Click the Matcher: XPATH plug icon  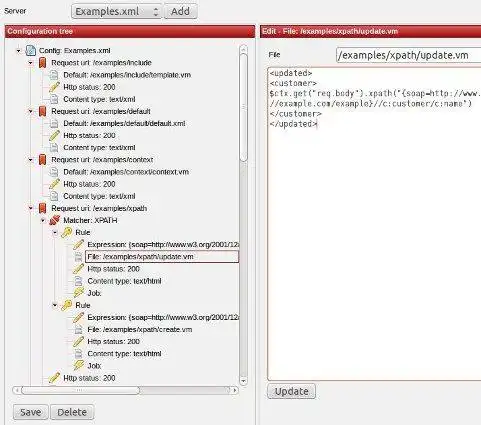pos(55,220)
